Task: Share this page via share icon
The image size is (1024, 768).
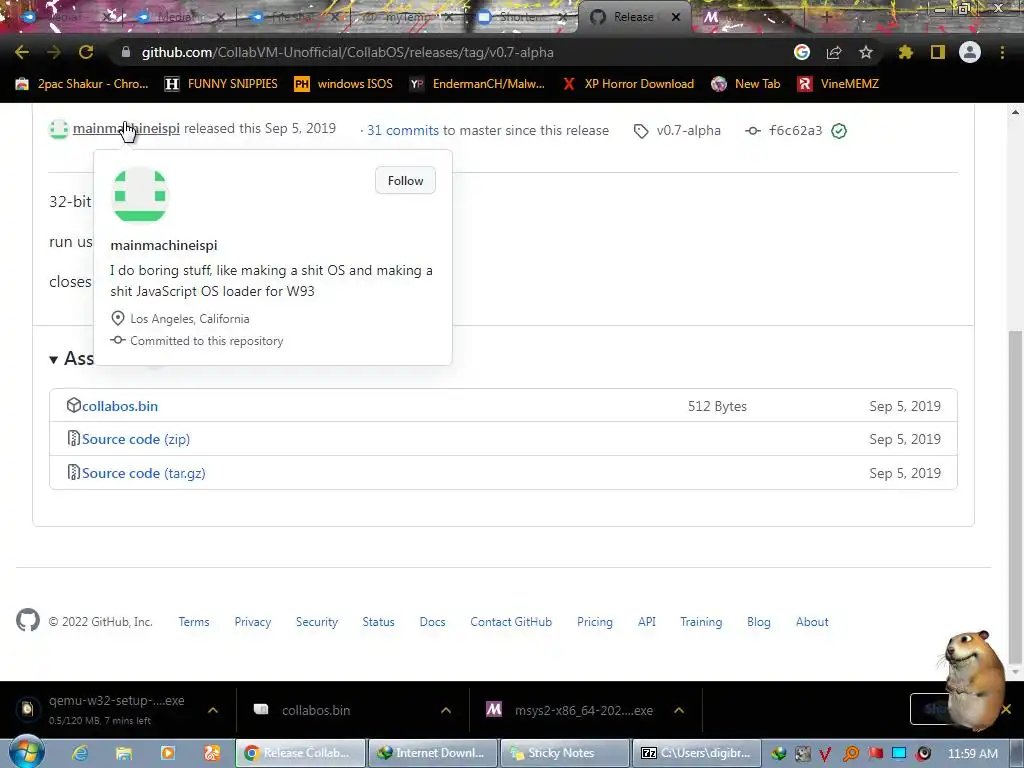Action: [833, 52]
